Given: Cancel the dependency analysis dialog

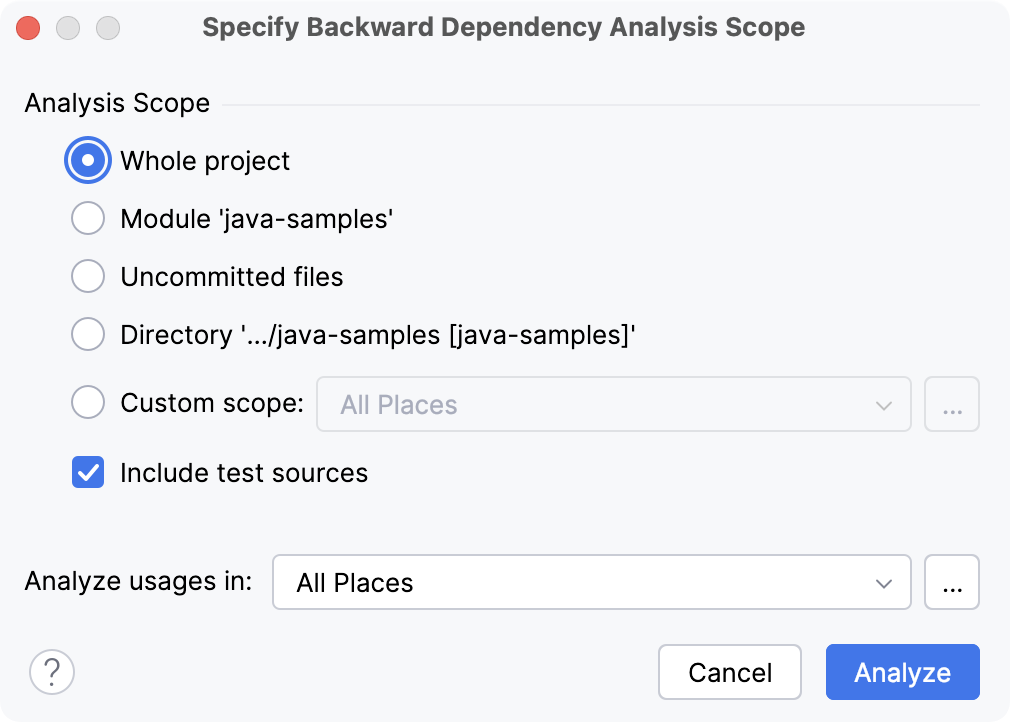Looking at the screenshot, I should [730, 672].
